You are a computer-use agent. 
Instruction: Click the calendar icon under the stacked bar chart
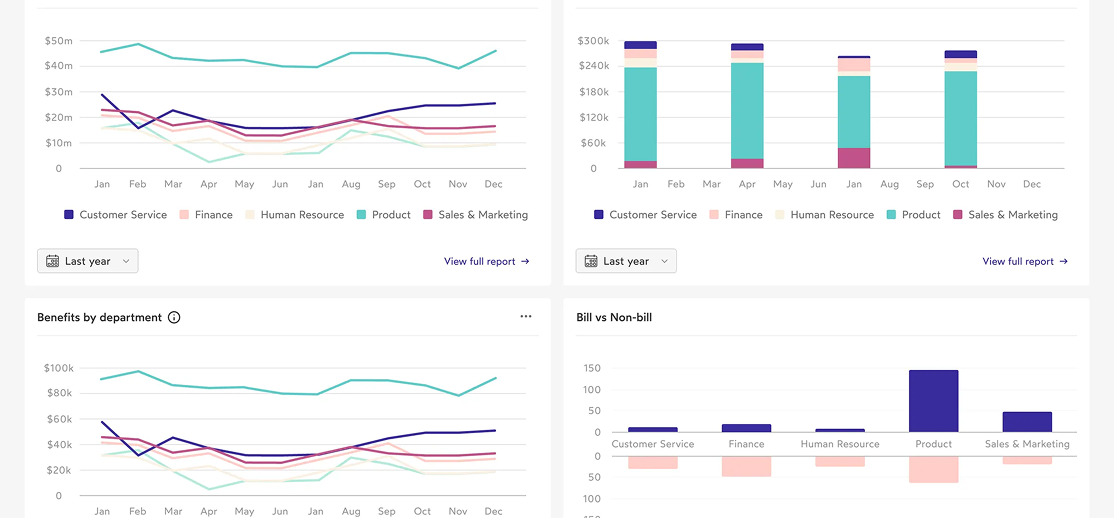tap(590, 261)
